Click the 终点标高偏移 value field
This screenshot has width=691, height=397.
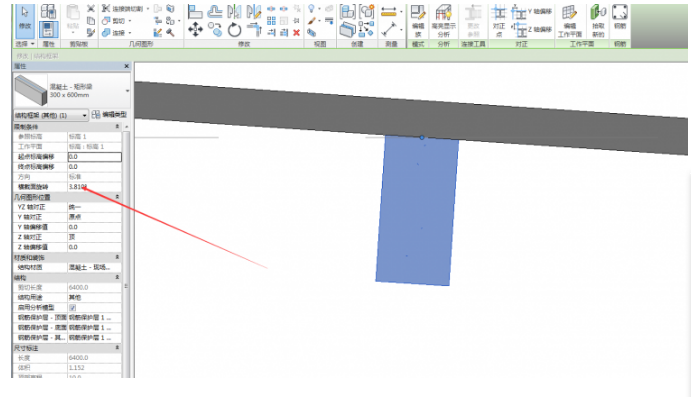pos(94,167)
